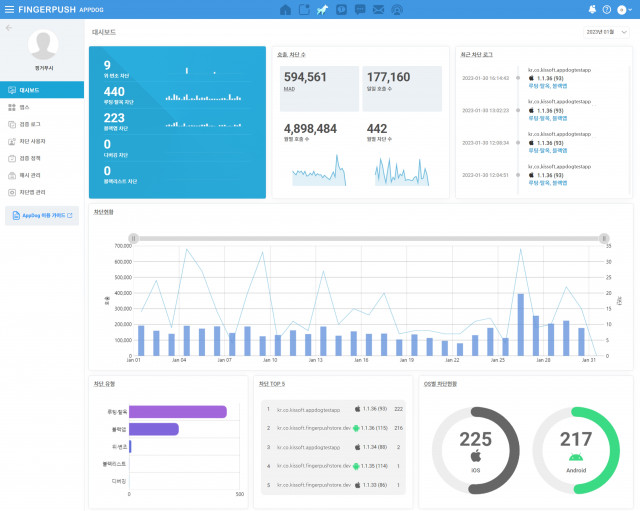Click the note-edit icon next to home
Viewport: 640px width, 511px height.
[x=304, y=9]
